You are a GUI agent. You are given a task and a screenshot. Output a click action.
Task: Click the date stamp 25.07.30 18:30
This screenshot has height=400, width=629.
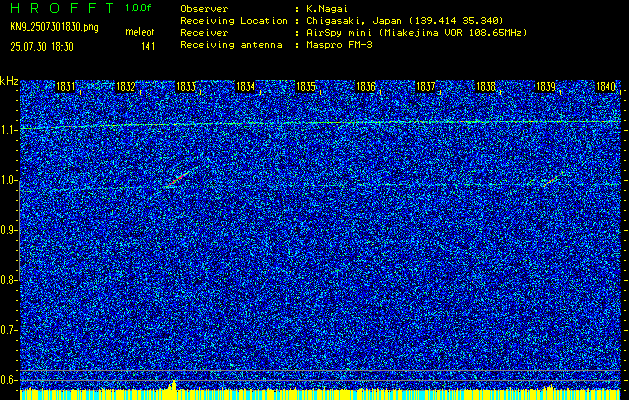42,47
